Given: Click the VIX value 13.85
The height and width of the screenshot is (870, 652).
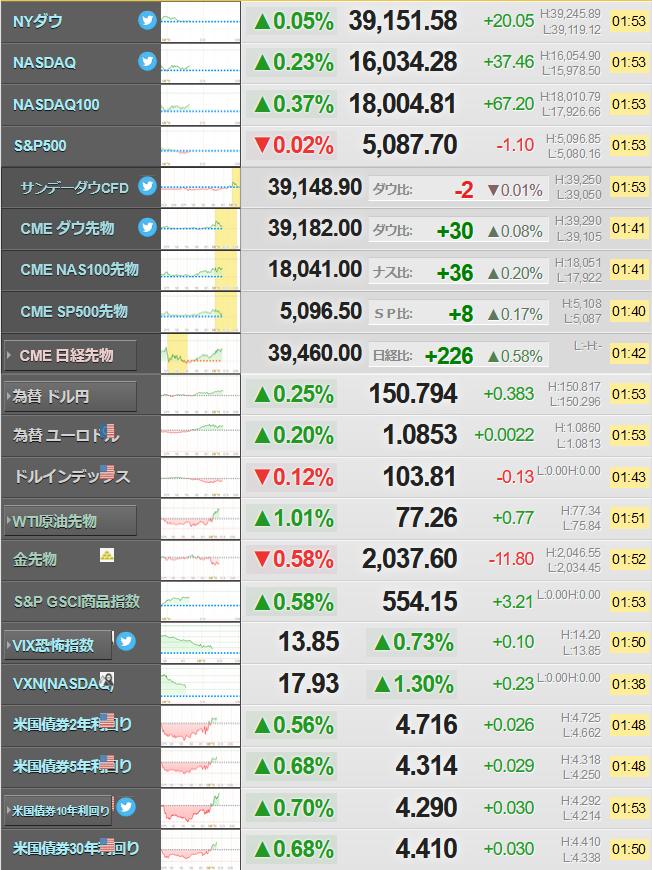Looking at the screenshot, I should (309, 642).
